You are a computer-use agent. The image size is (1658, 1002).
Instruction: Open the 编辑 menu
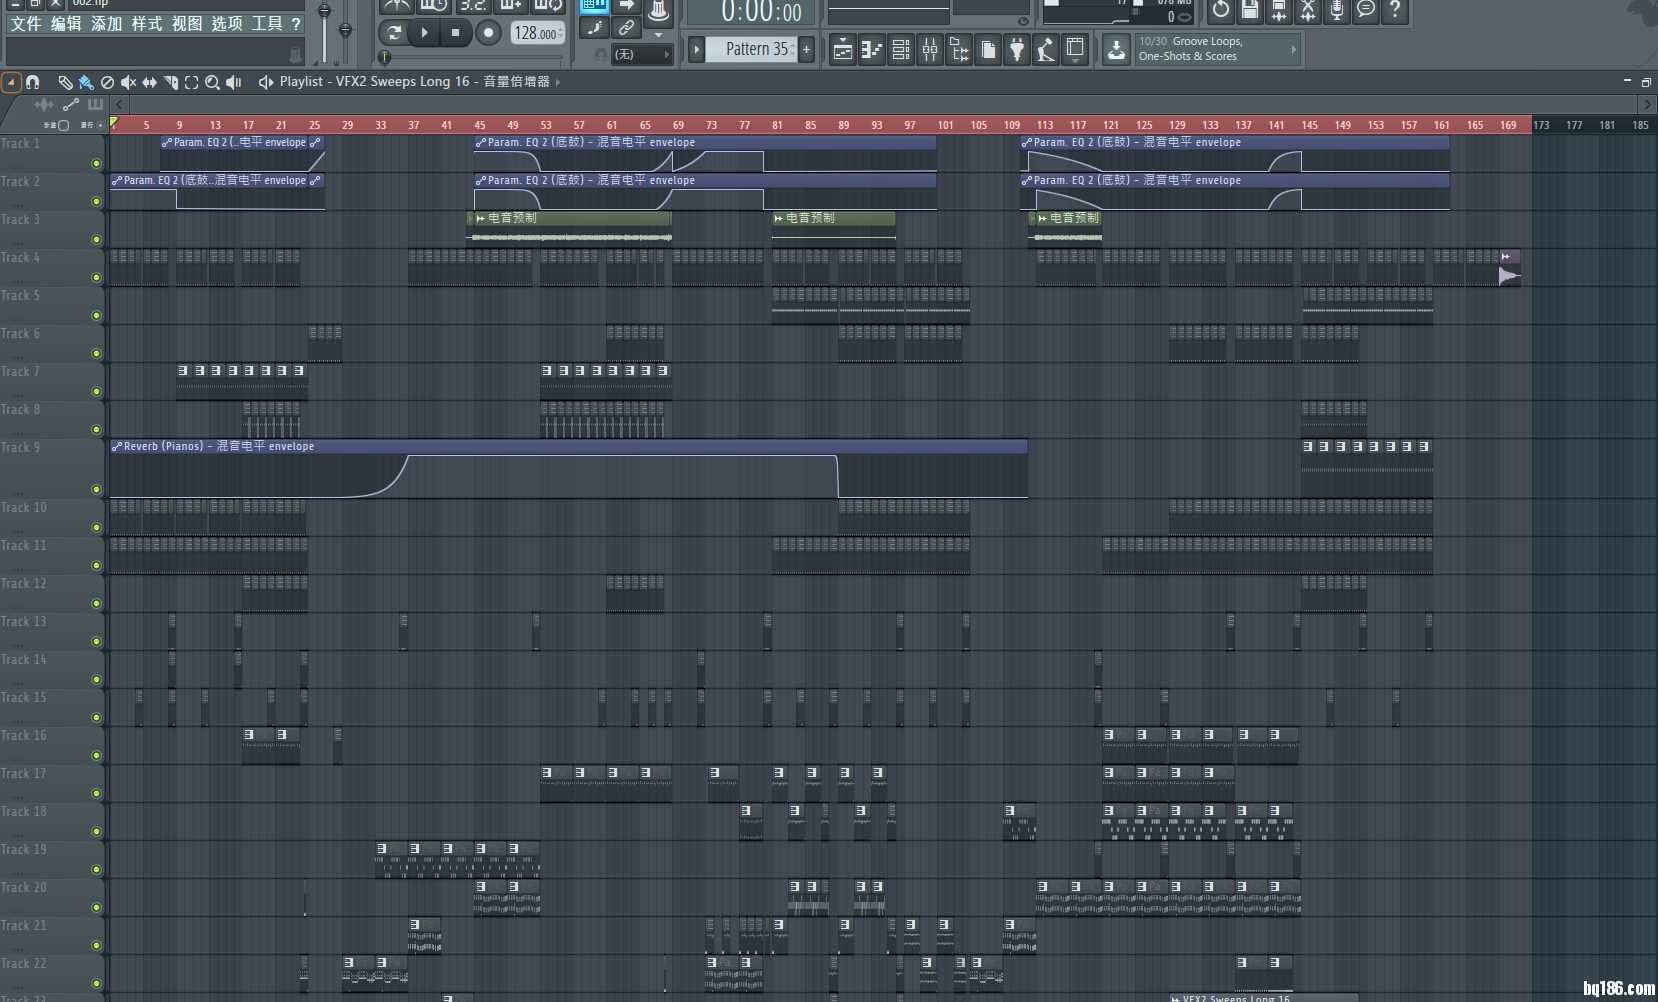click(66, 23)
